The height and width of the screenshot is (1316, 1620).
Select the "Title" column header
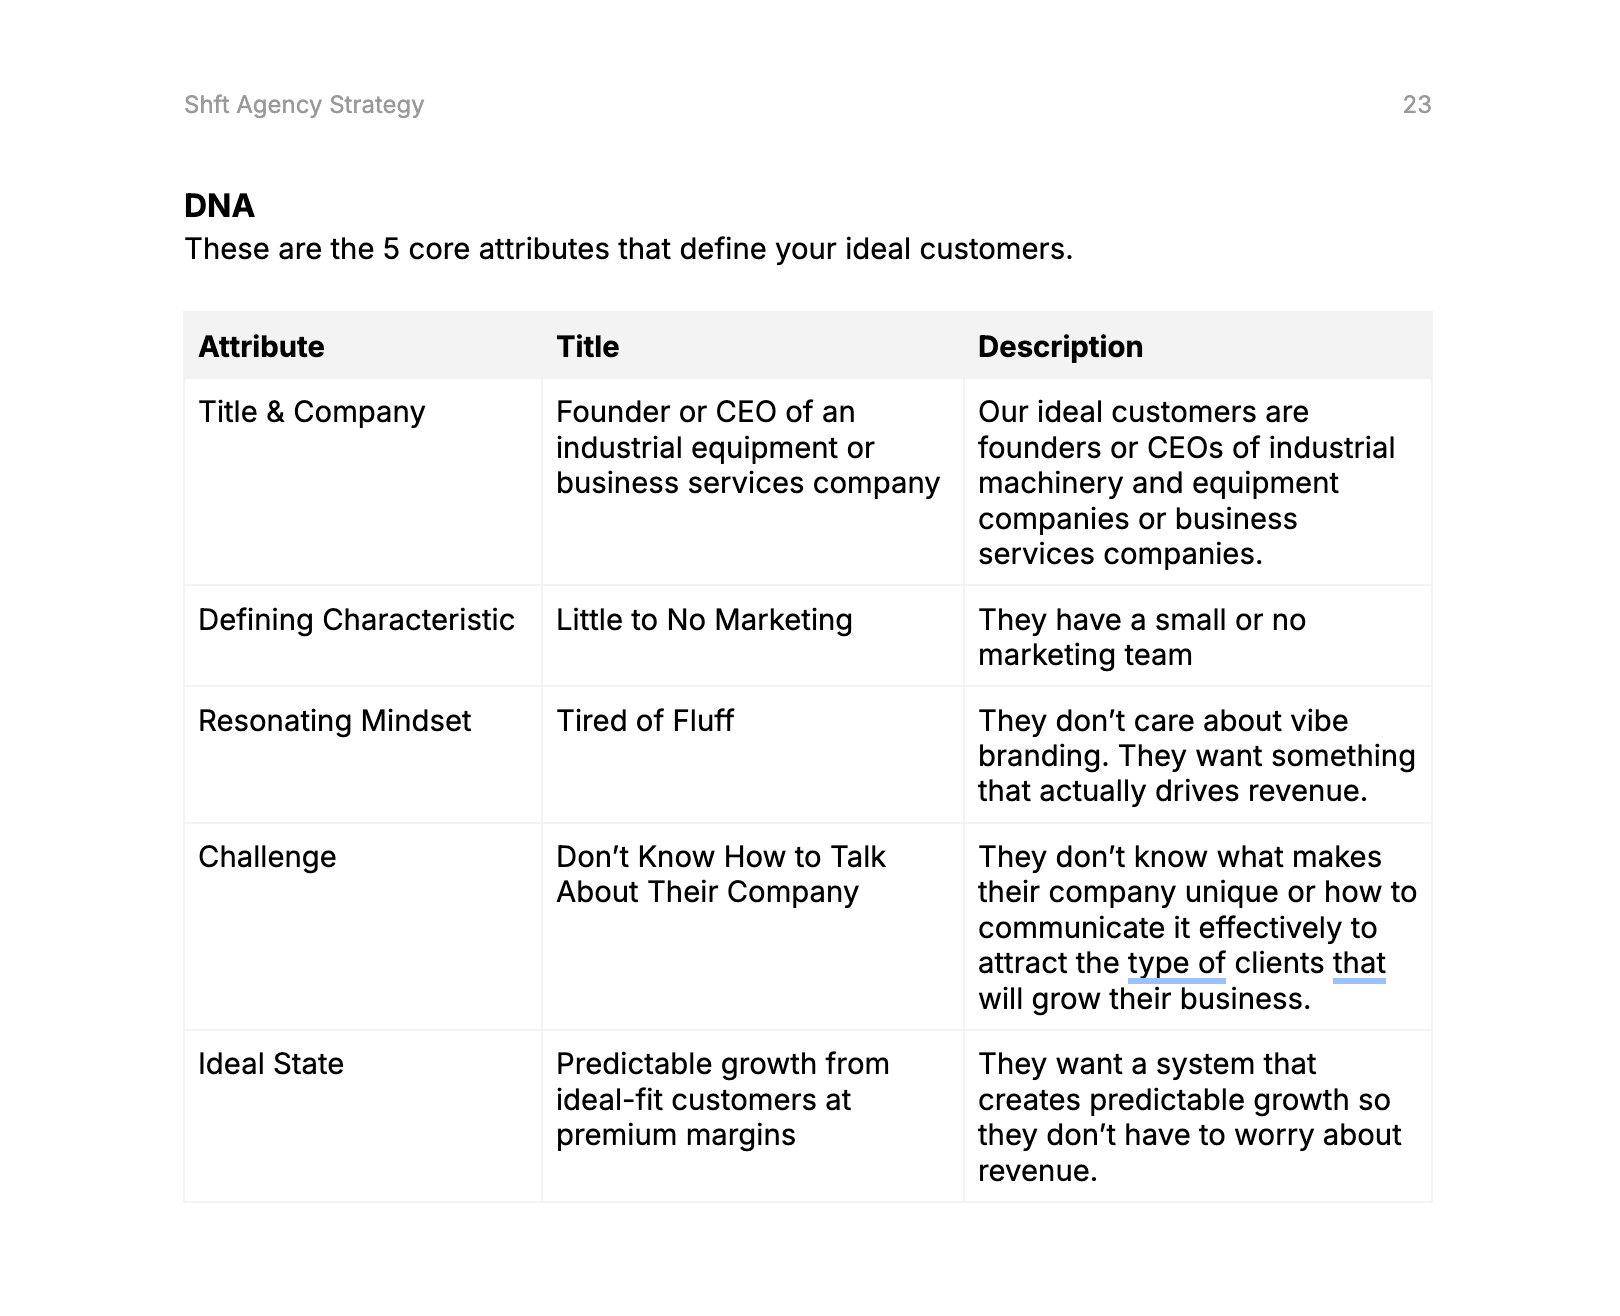click(x=587, y=347)
